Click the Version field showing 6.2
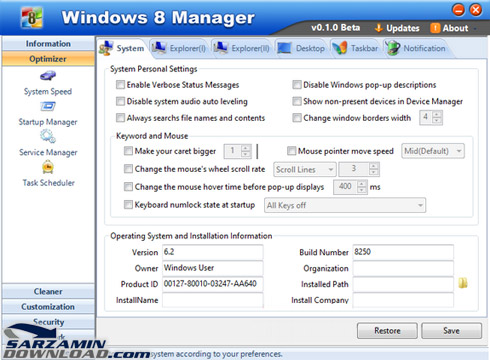490x360 pixels. click(x=213, y=252)
